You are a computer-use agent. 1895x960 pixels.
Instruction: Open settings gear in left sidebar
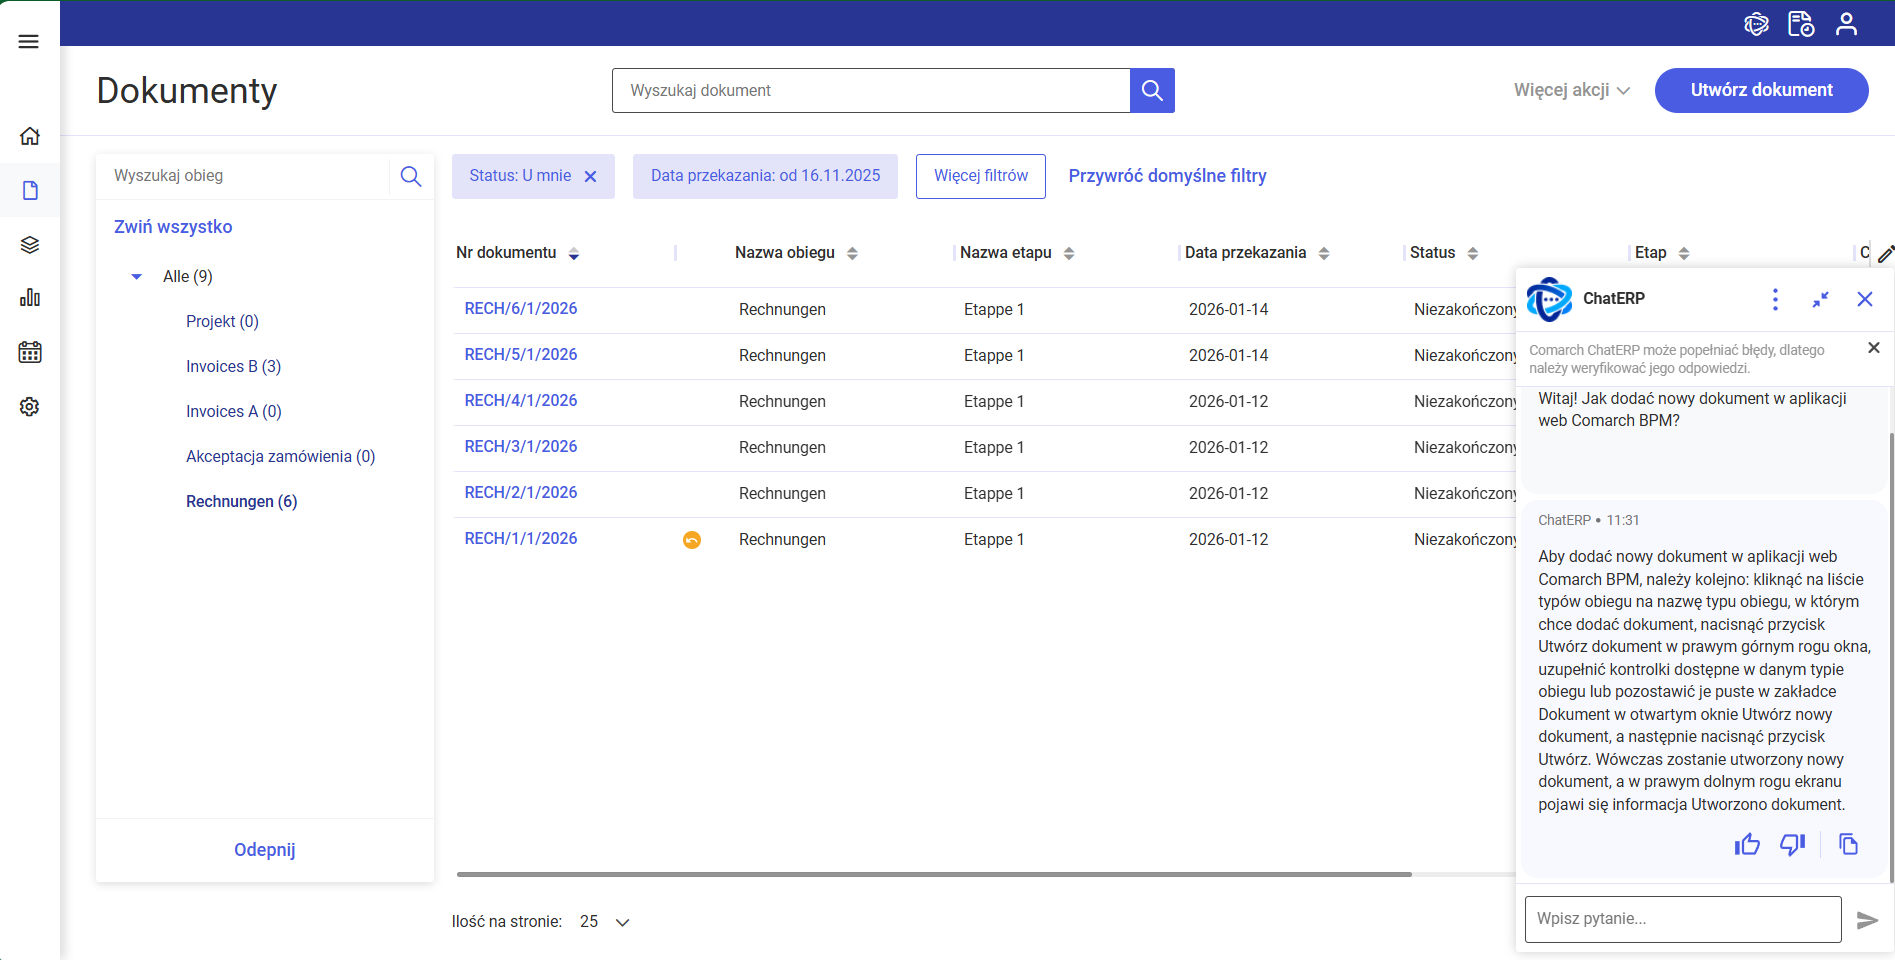(x=30, y=407)
